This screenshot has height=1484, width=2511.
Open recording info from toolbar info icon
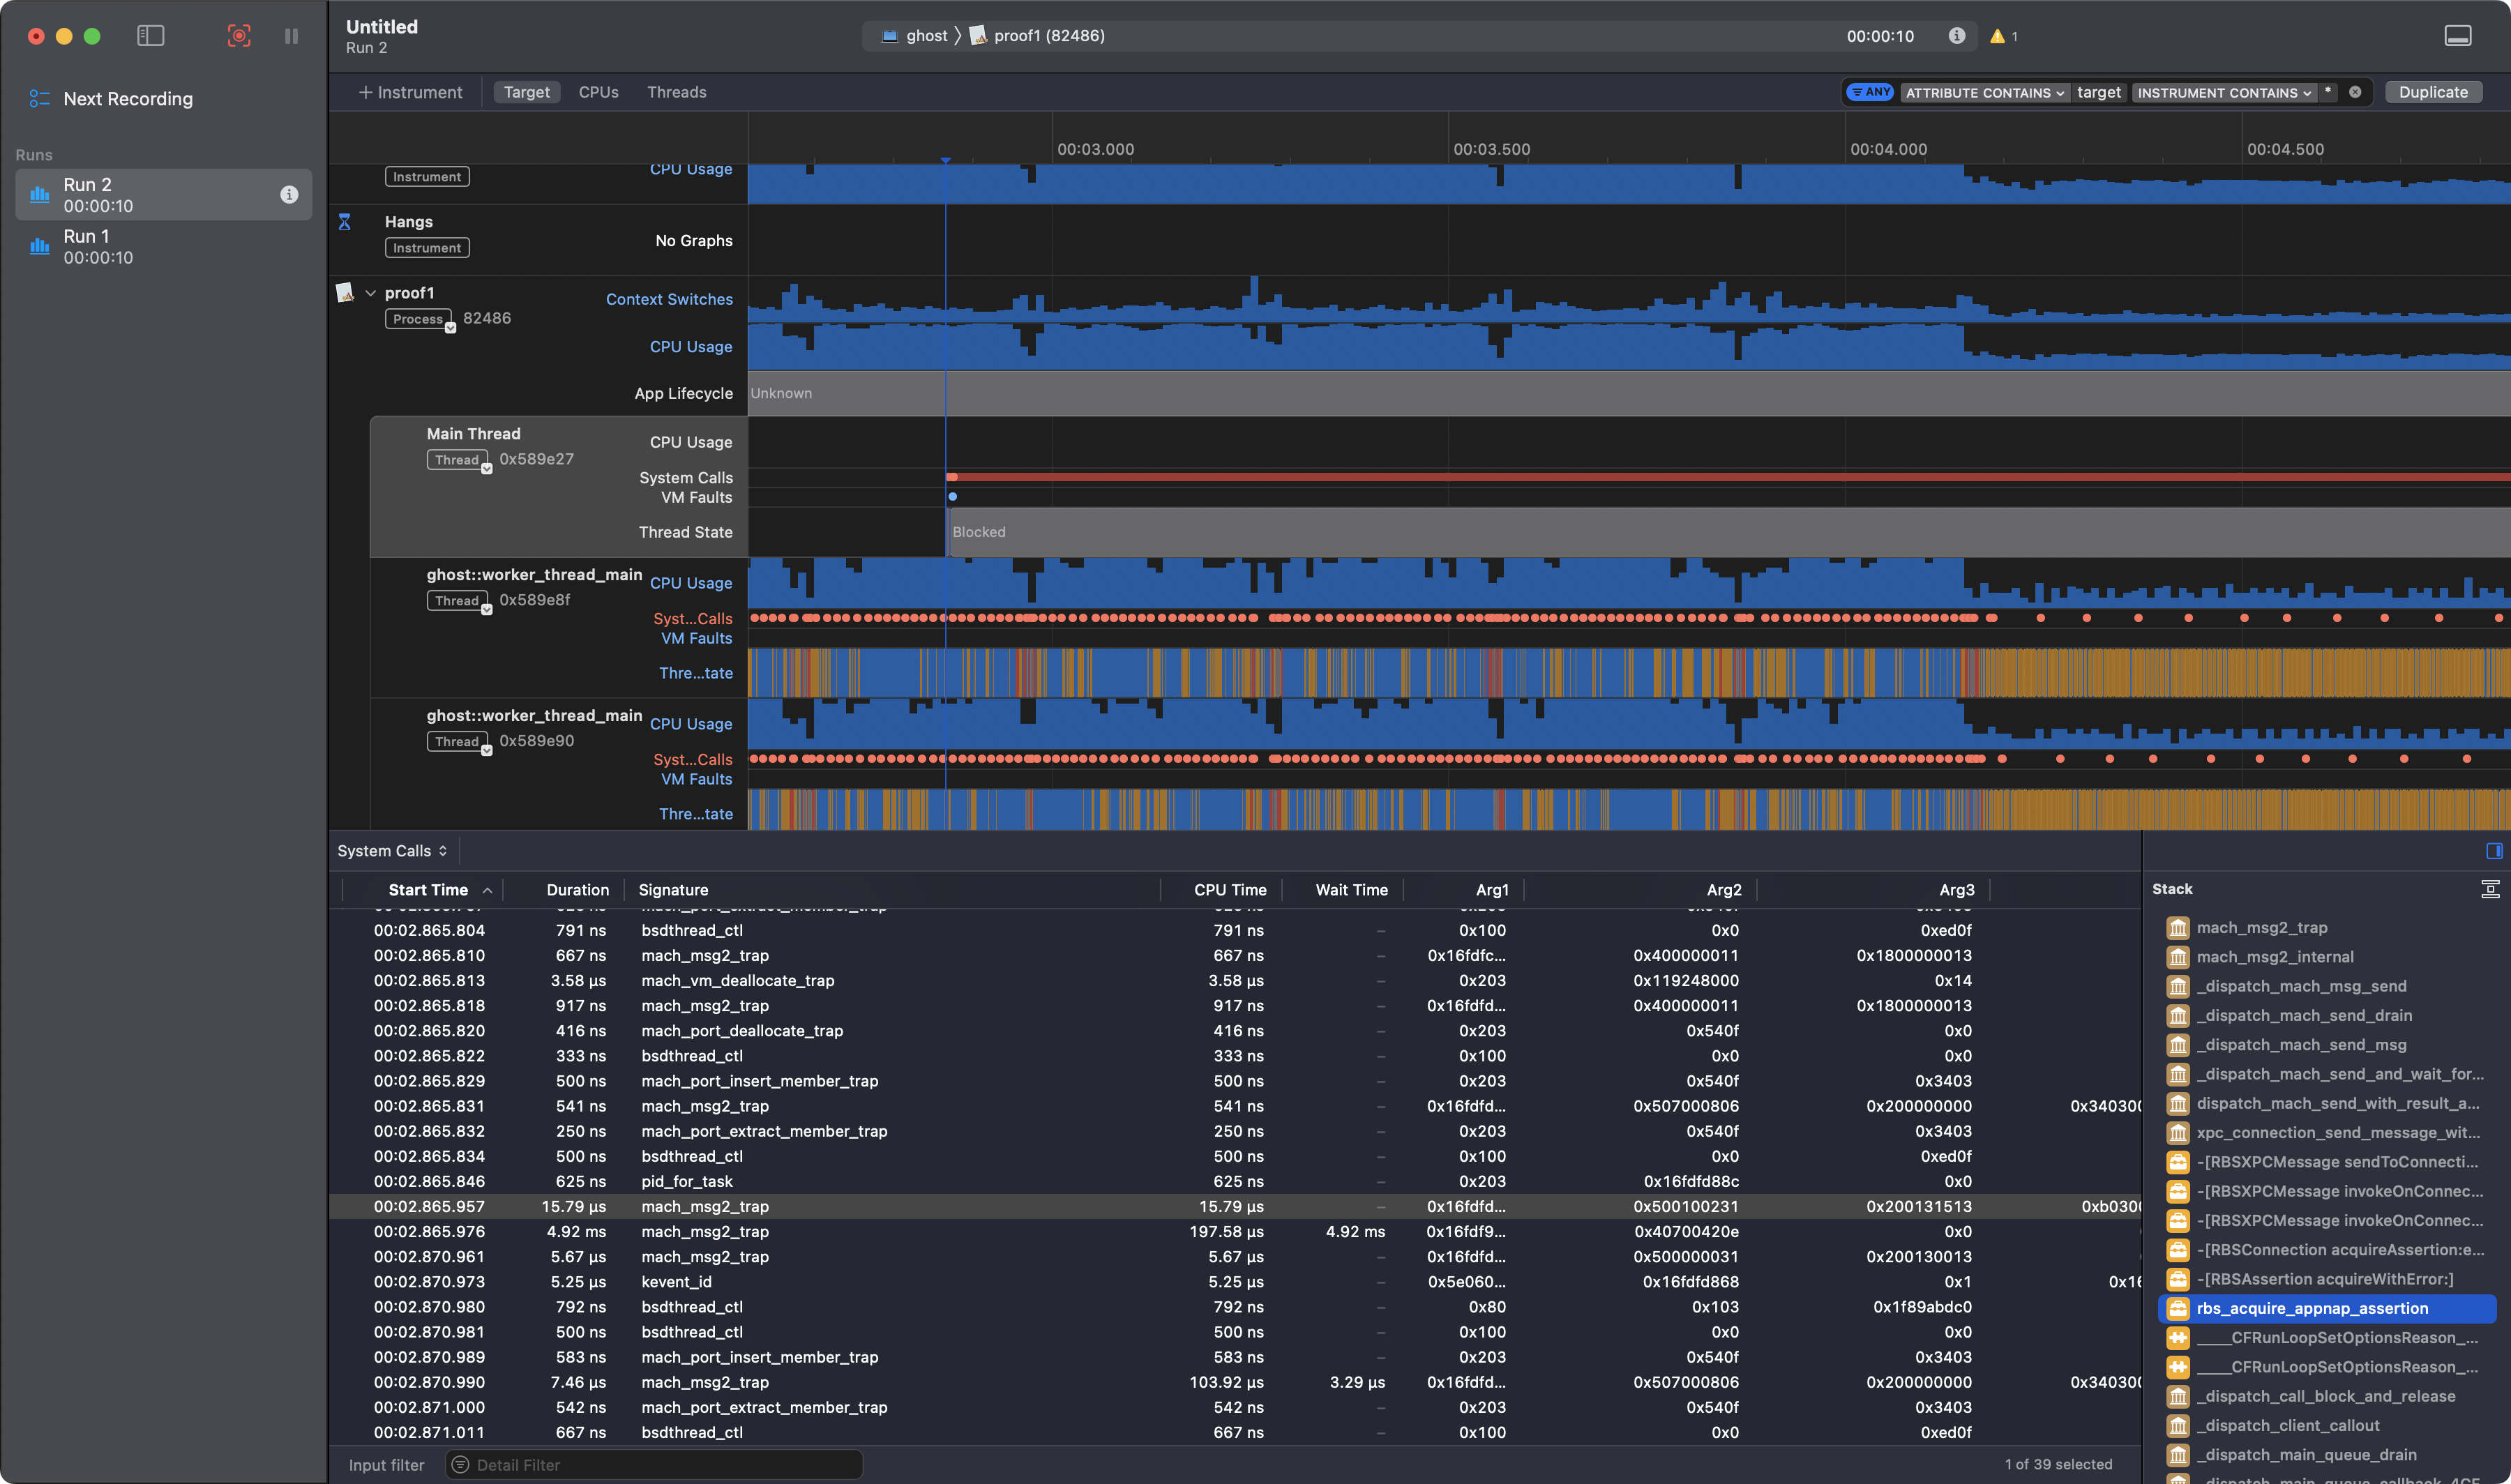click(1957, 36)
